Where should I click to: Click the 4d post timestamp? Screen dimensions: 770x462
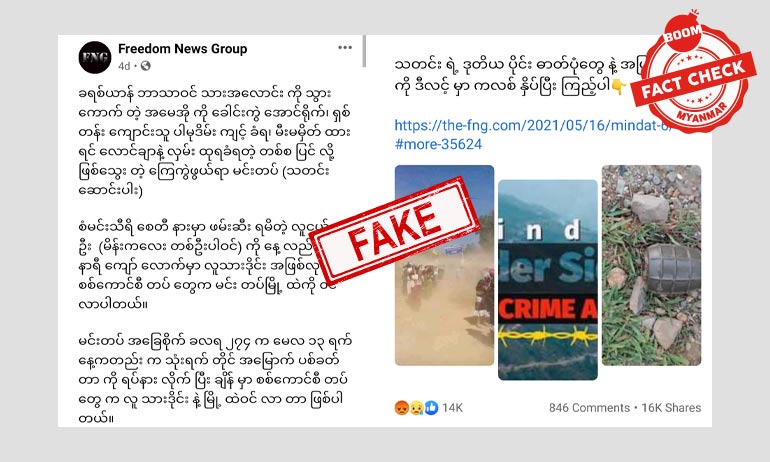click(x=124, y=66)
